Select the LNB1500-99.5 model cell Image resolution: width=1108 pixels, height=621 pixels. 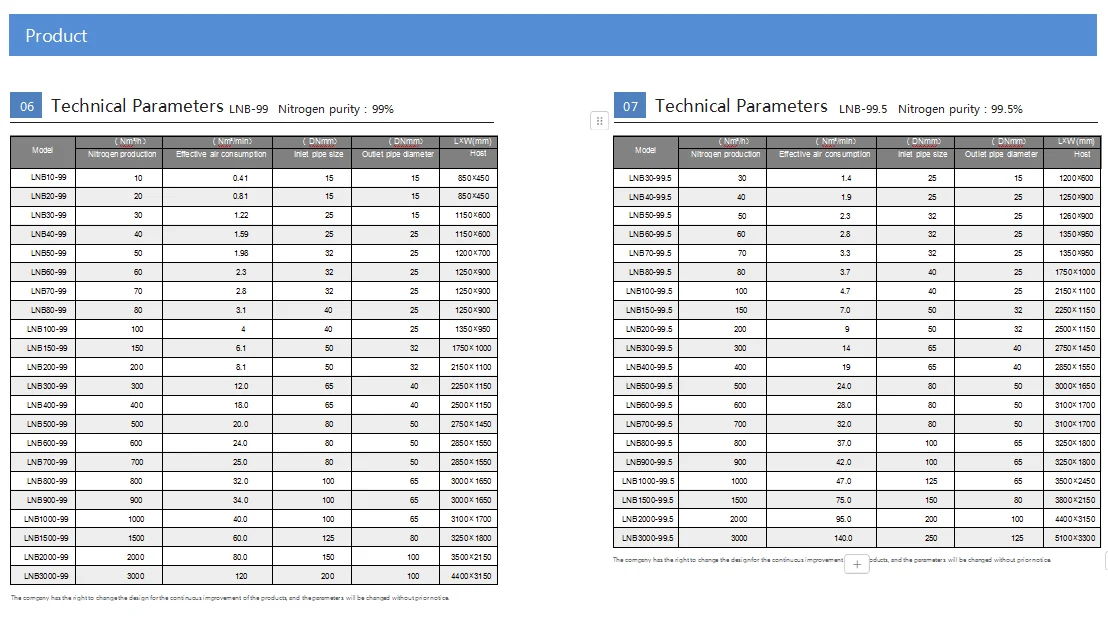coord(648,500)
